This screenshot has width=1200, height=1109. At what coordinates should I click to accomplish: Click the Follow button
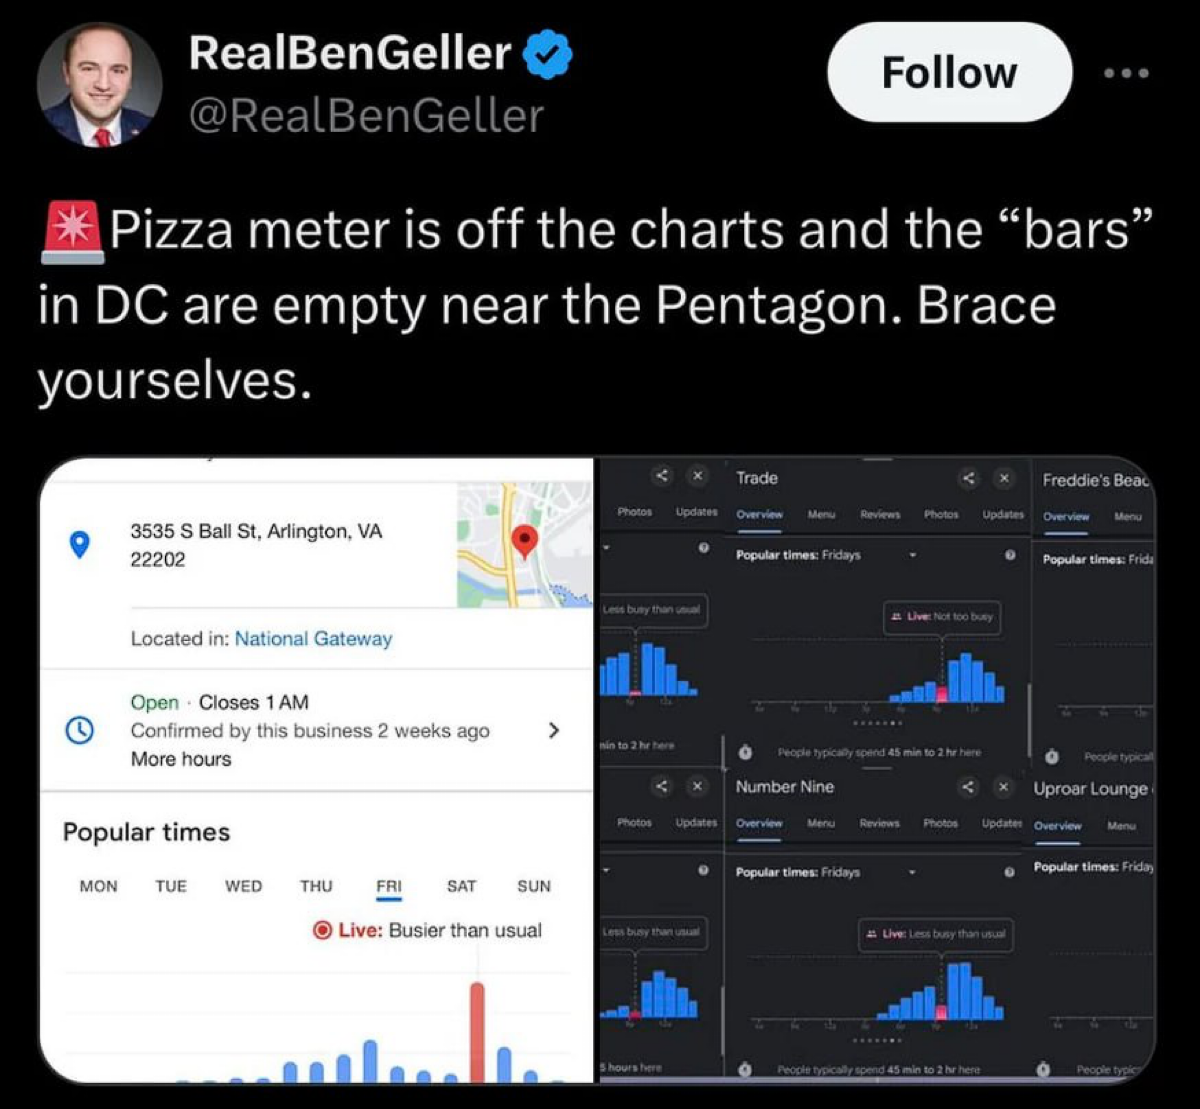[948, 72]
